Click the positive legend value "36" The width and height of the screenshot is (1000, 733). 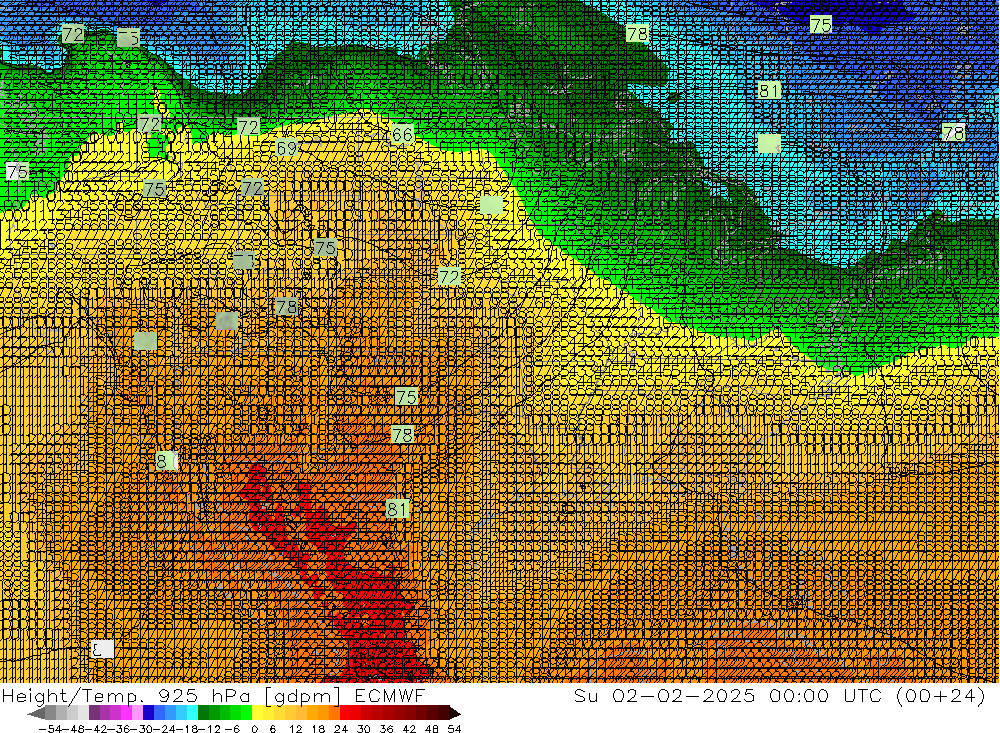386,729
